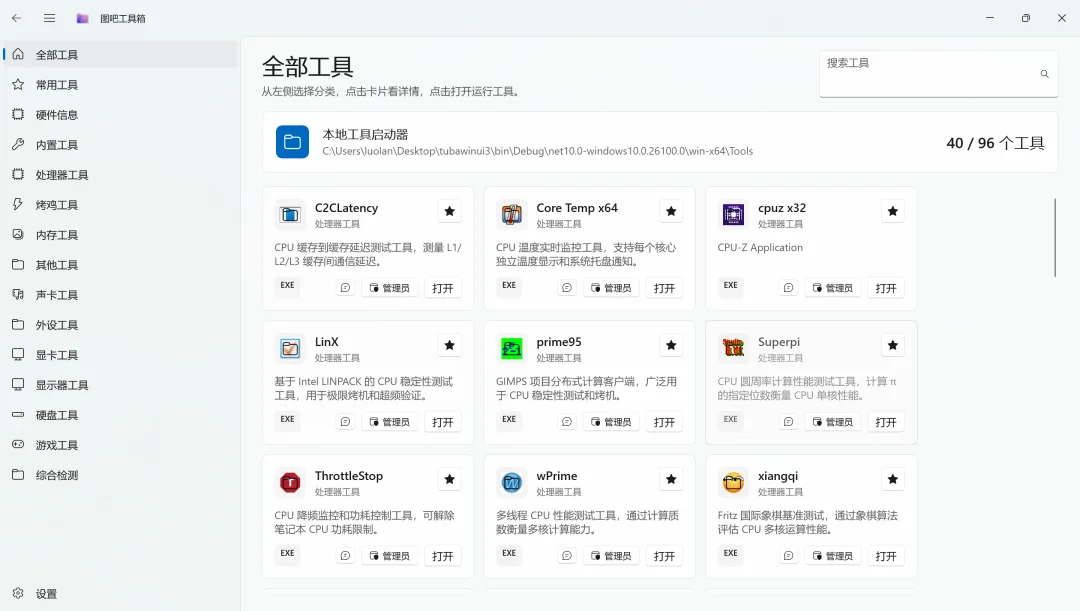Screen dimensions: 1080x611
Task: Open 游戏工具 category
Action: (x=121, y=445)
